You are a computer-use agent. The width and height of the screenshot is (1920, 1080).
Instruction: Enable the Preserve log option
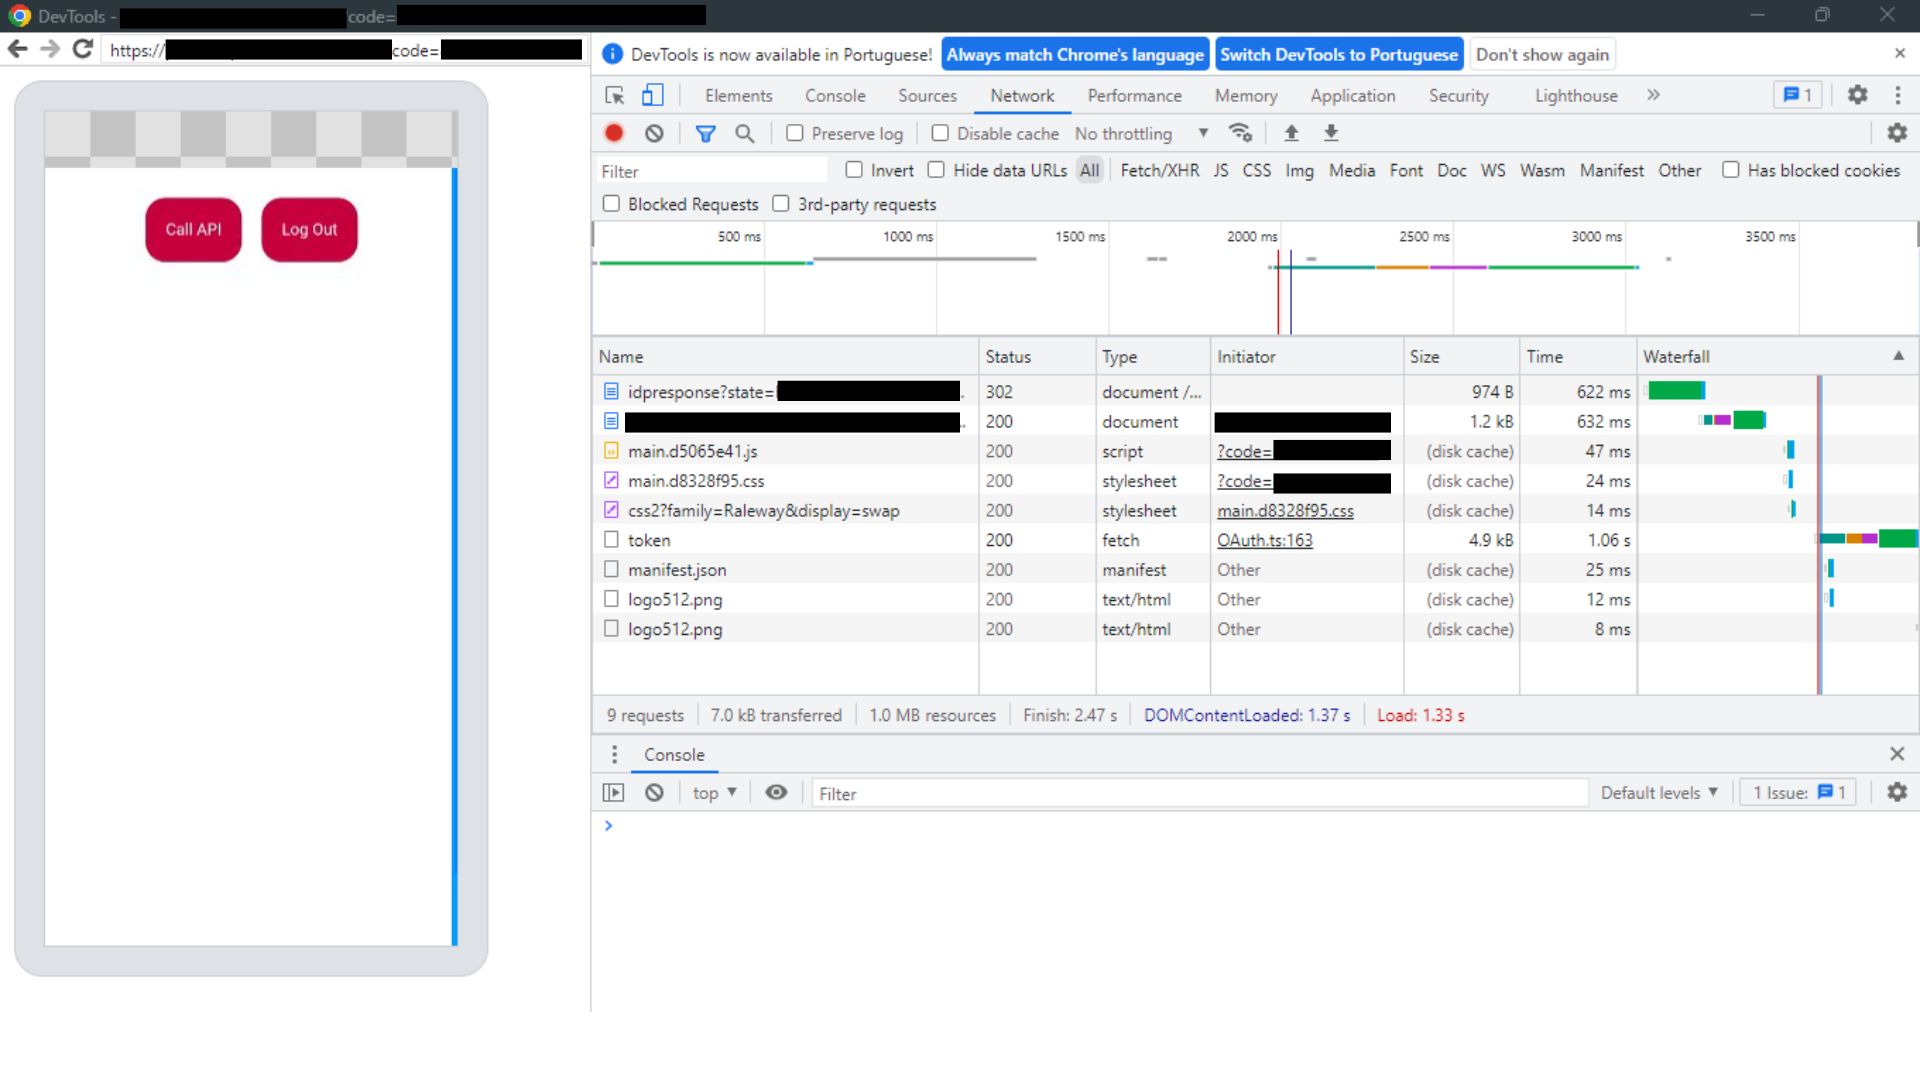click(793, 133)
